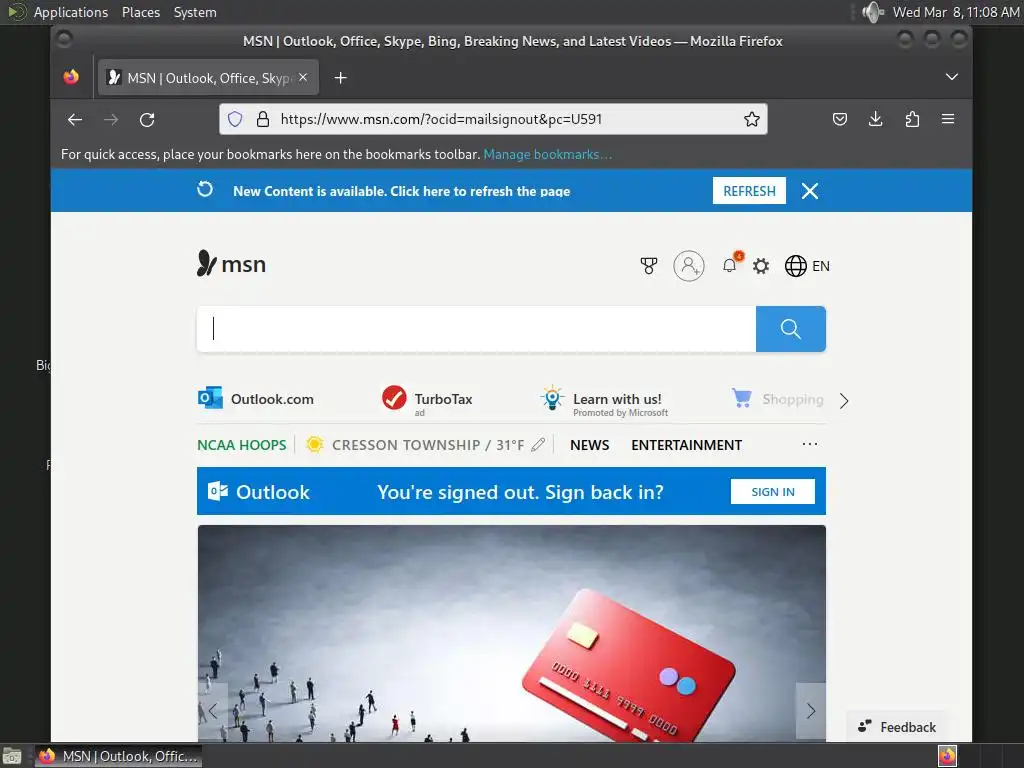1024x768 pixels.
Task: Go to previous carousel slide
Action: pyautogui.click(x=213, y=711)
